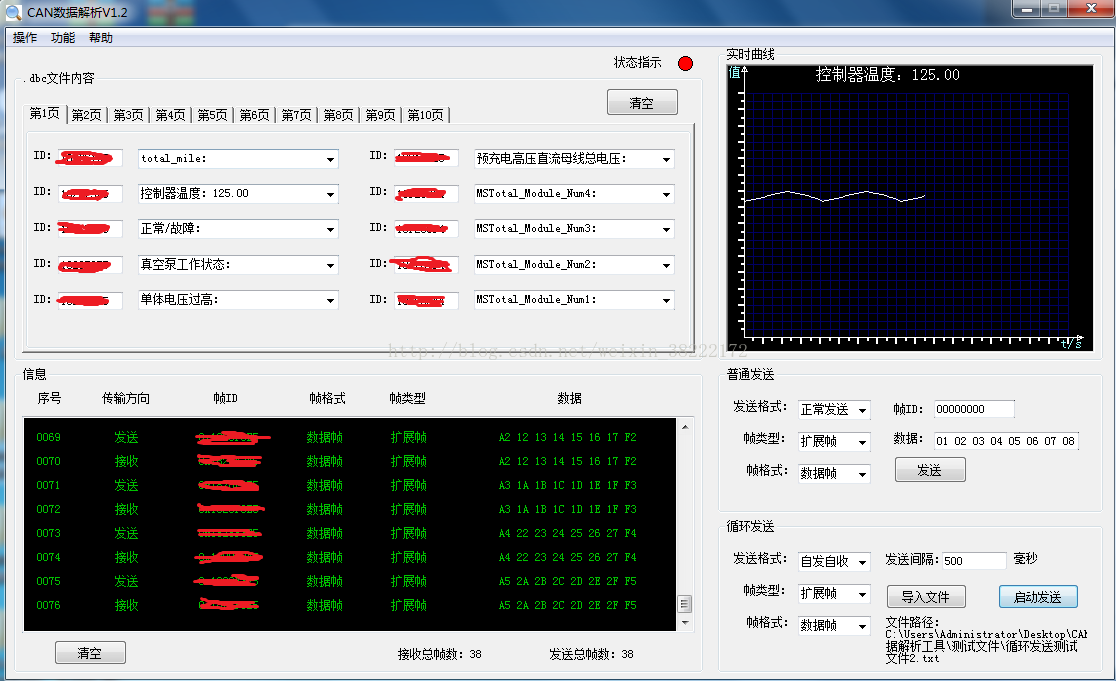Switch to the 第2页 tab
The image size is (1116, 681).
pyautogui.click(x=86, y=115)
